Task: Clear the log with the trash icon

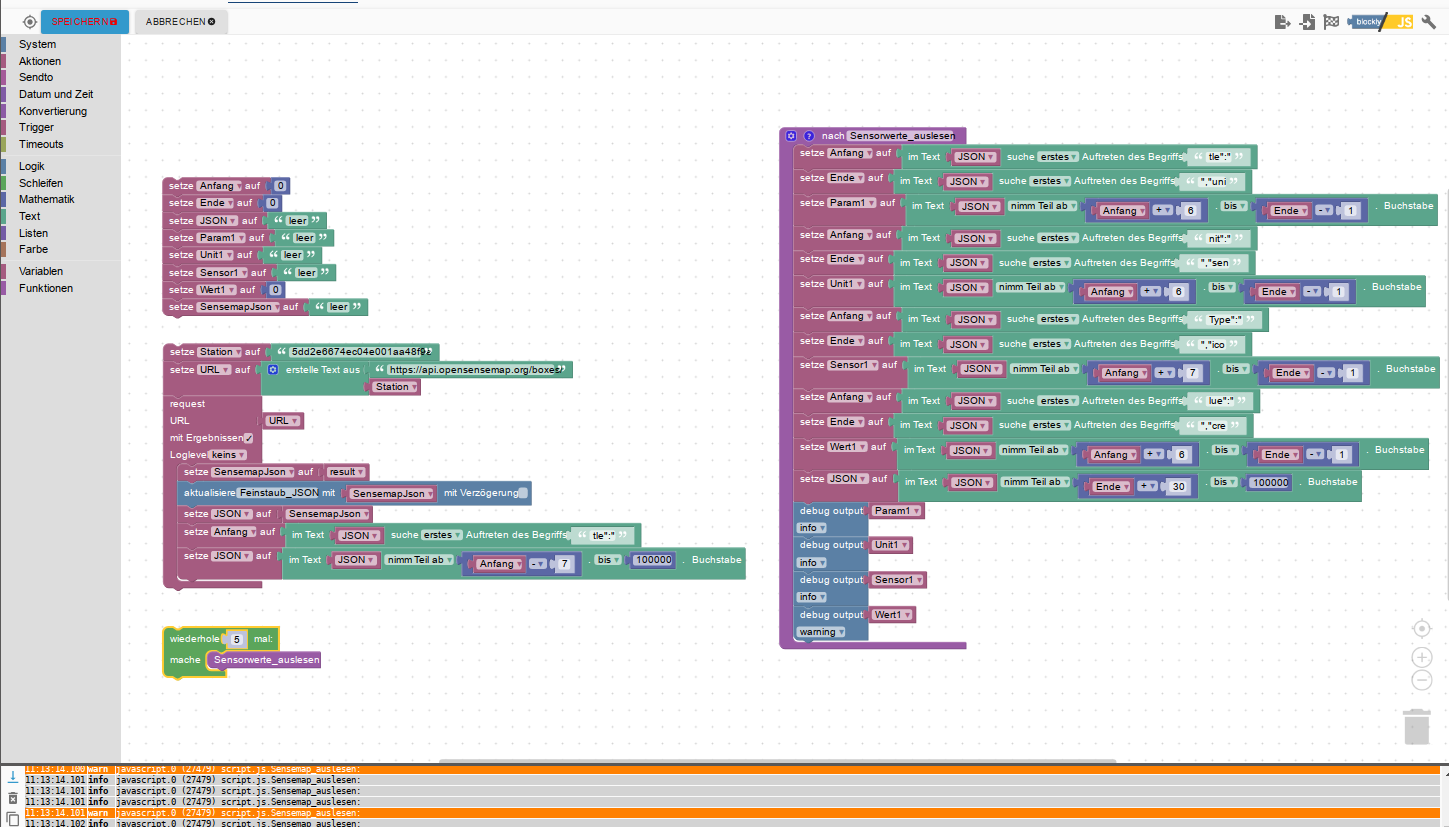Action: [13, 798]
